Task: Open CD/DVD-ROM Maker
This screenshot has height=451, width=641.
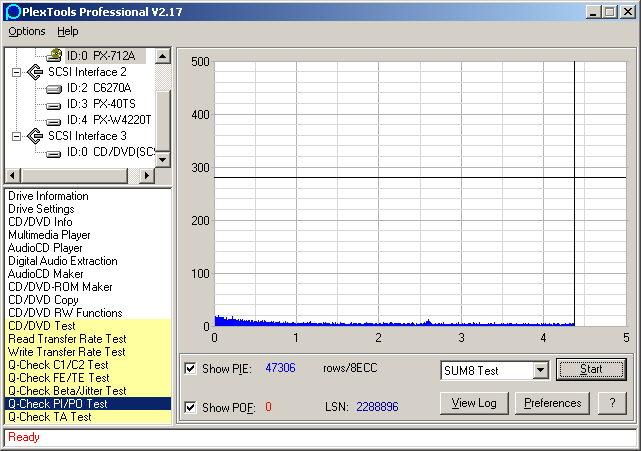Action: pos(88,287)
